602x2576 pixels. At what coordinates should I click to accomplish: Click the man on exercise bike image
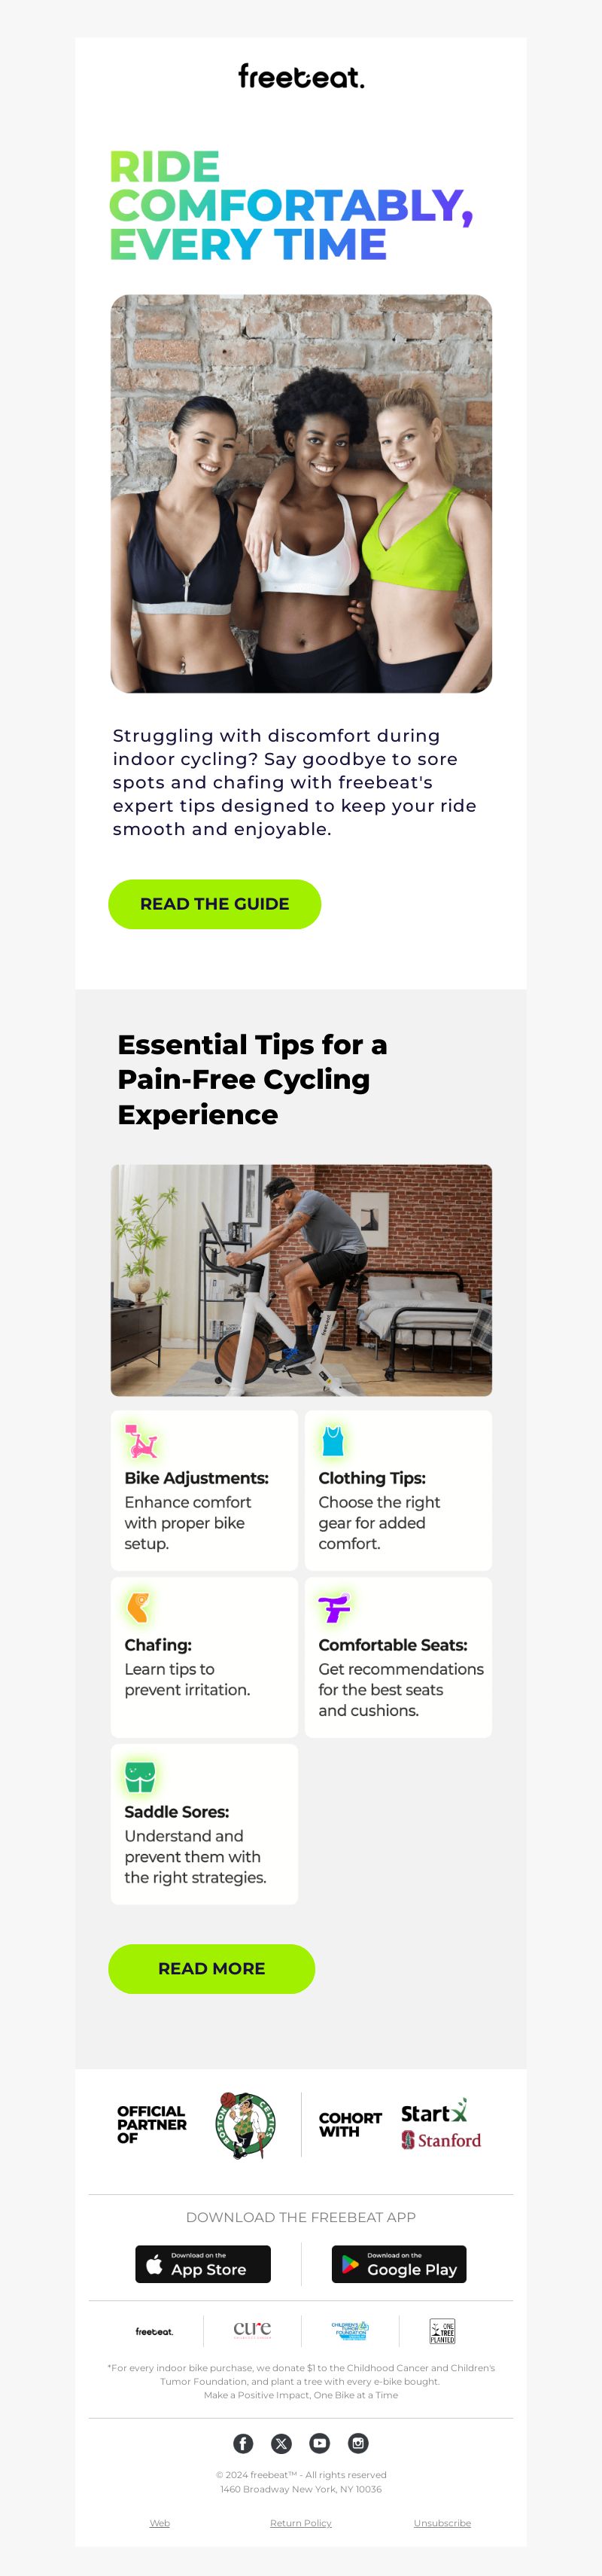click(301, 1280)
